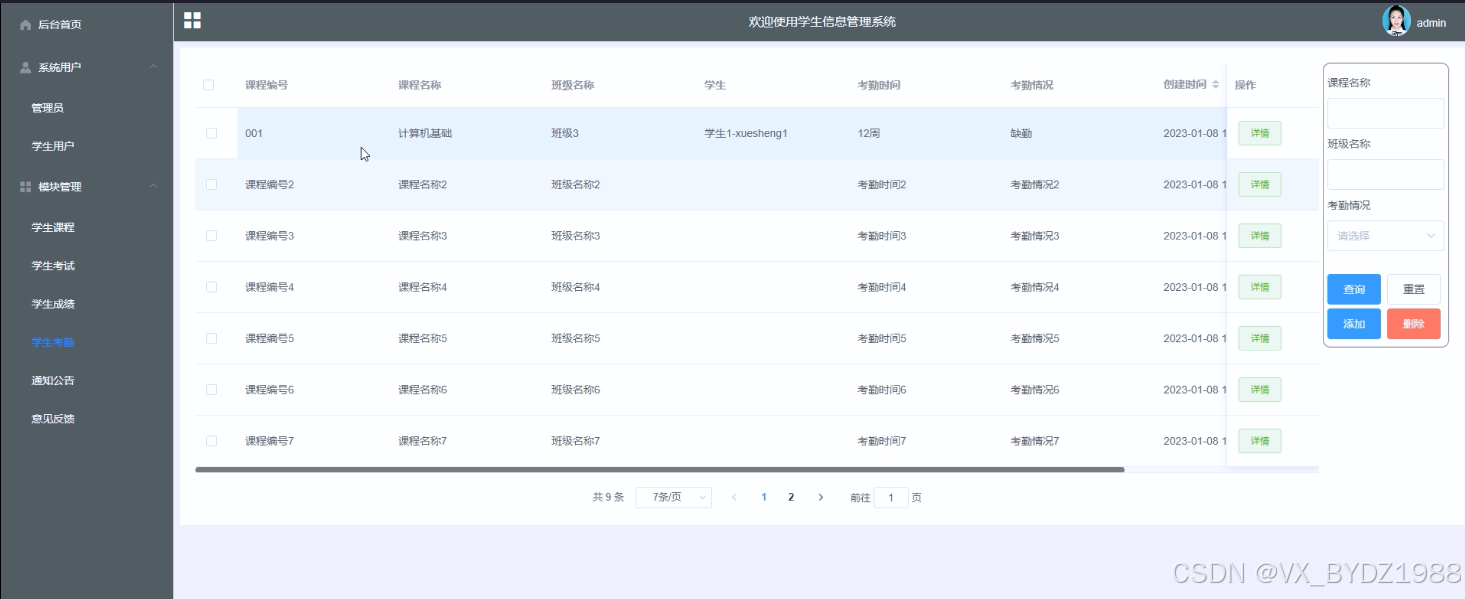Screen dimensions: 1465x599
Task: Click the 计算机基础 cell
Action: [x=425, y=133]
